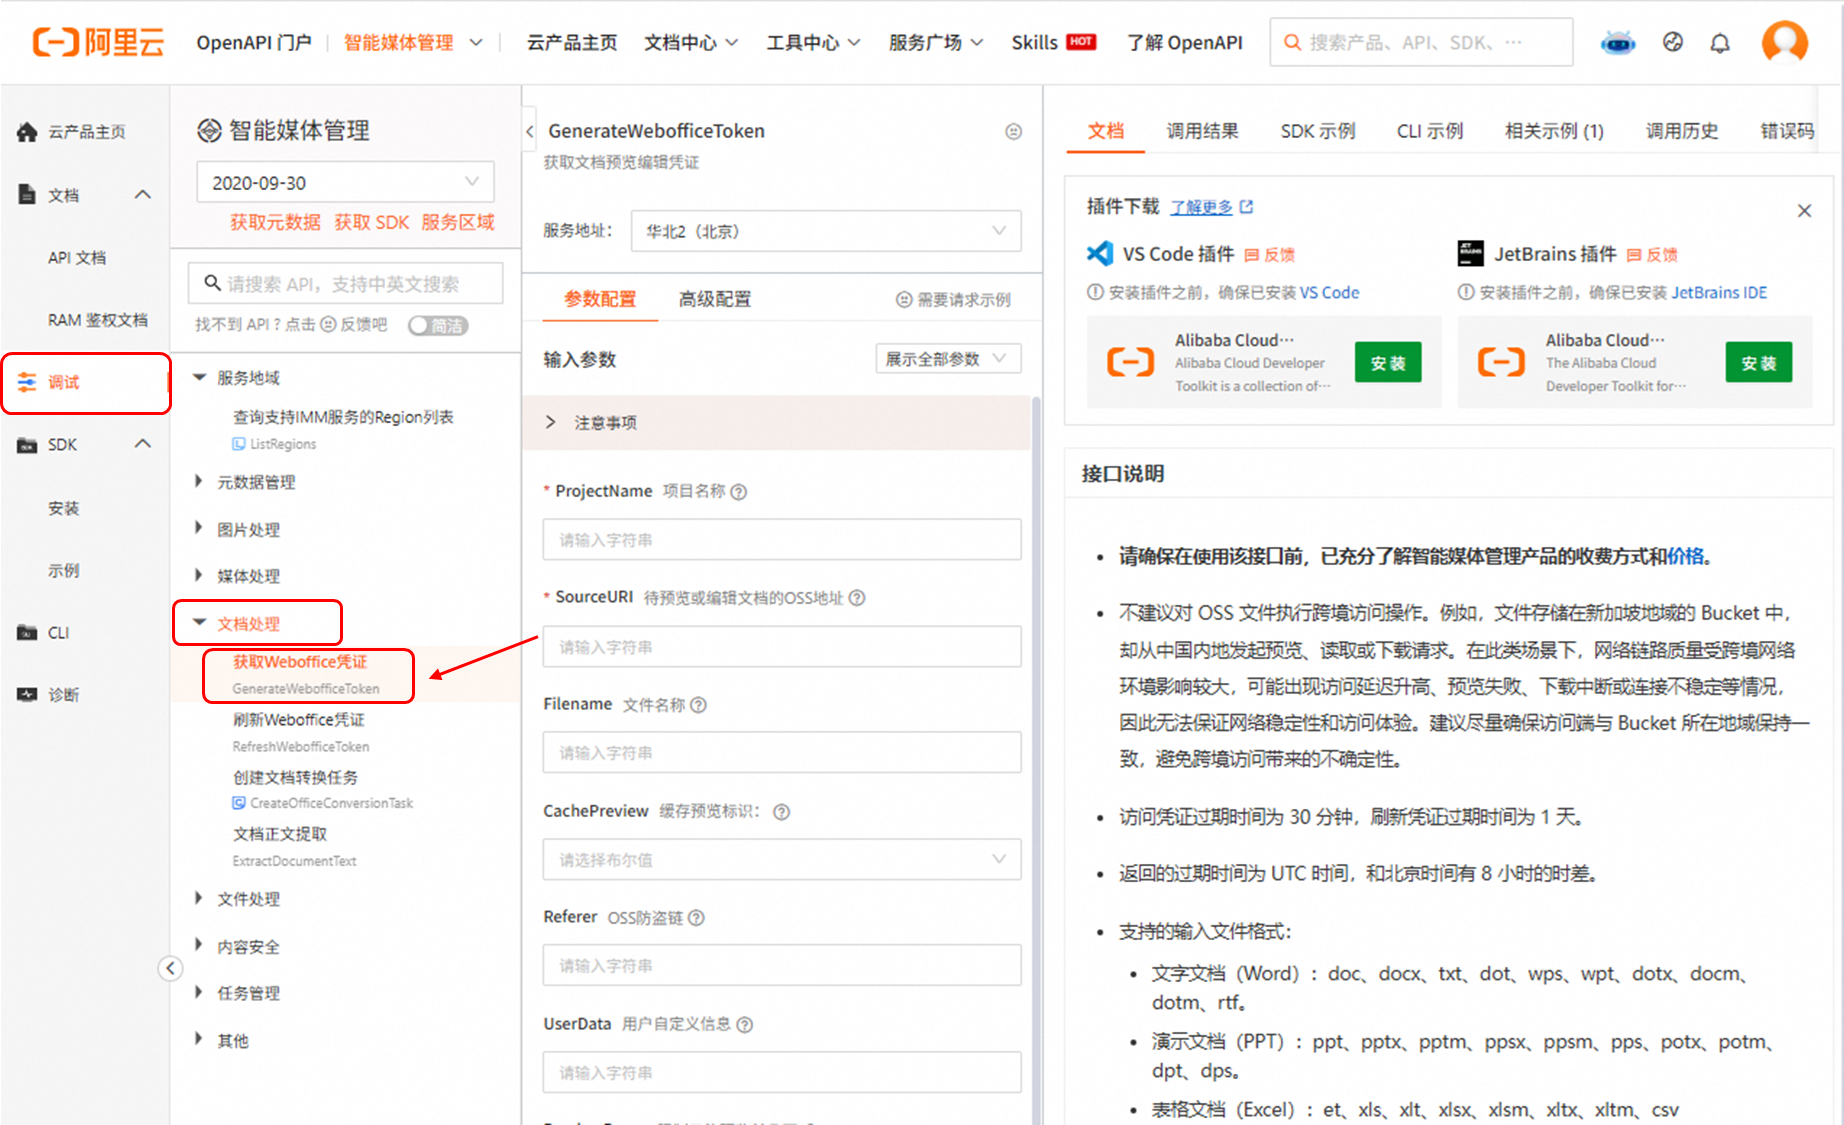
Task: Open the 展示全部参数 dropdown
Action: (x=948, y=359)
